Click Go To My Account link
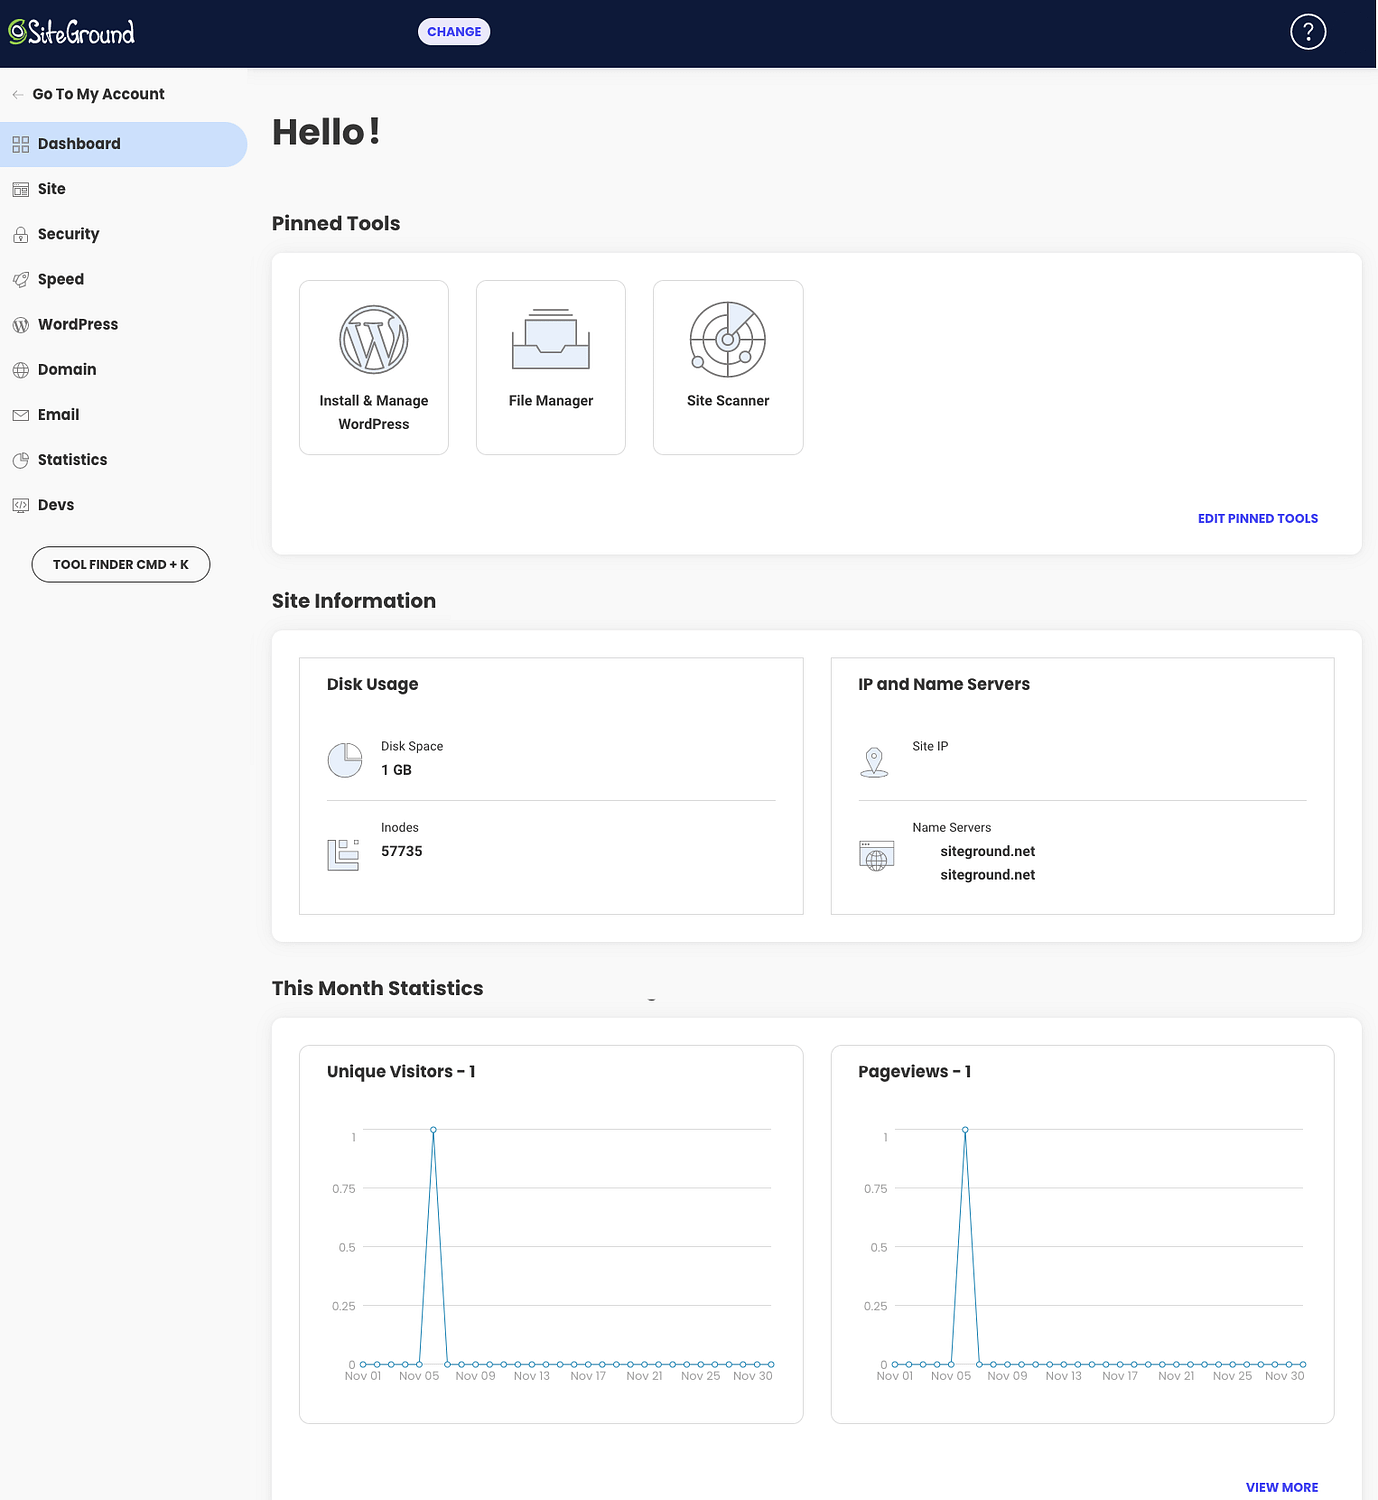This screenshot has height=1500, width=1378. (x=98, y=94)
